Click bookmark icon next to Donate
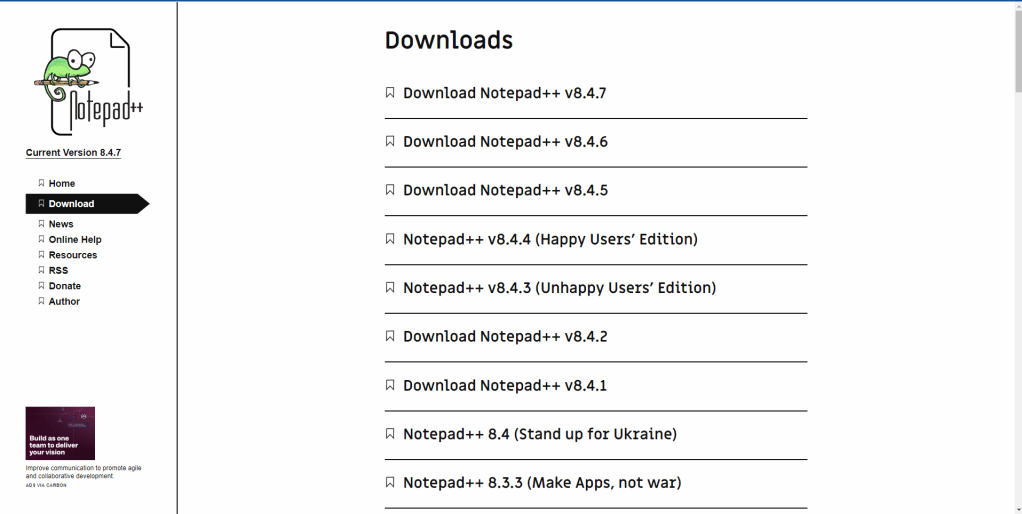1022x514 pixels. 41,286
